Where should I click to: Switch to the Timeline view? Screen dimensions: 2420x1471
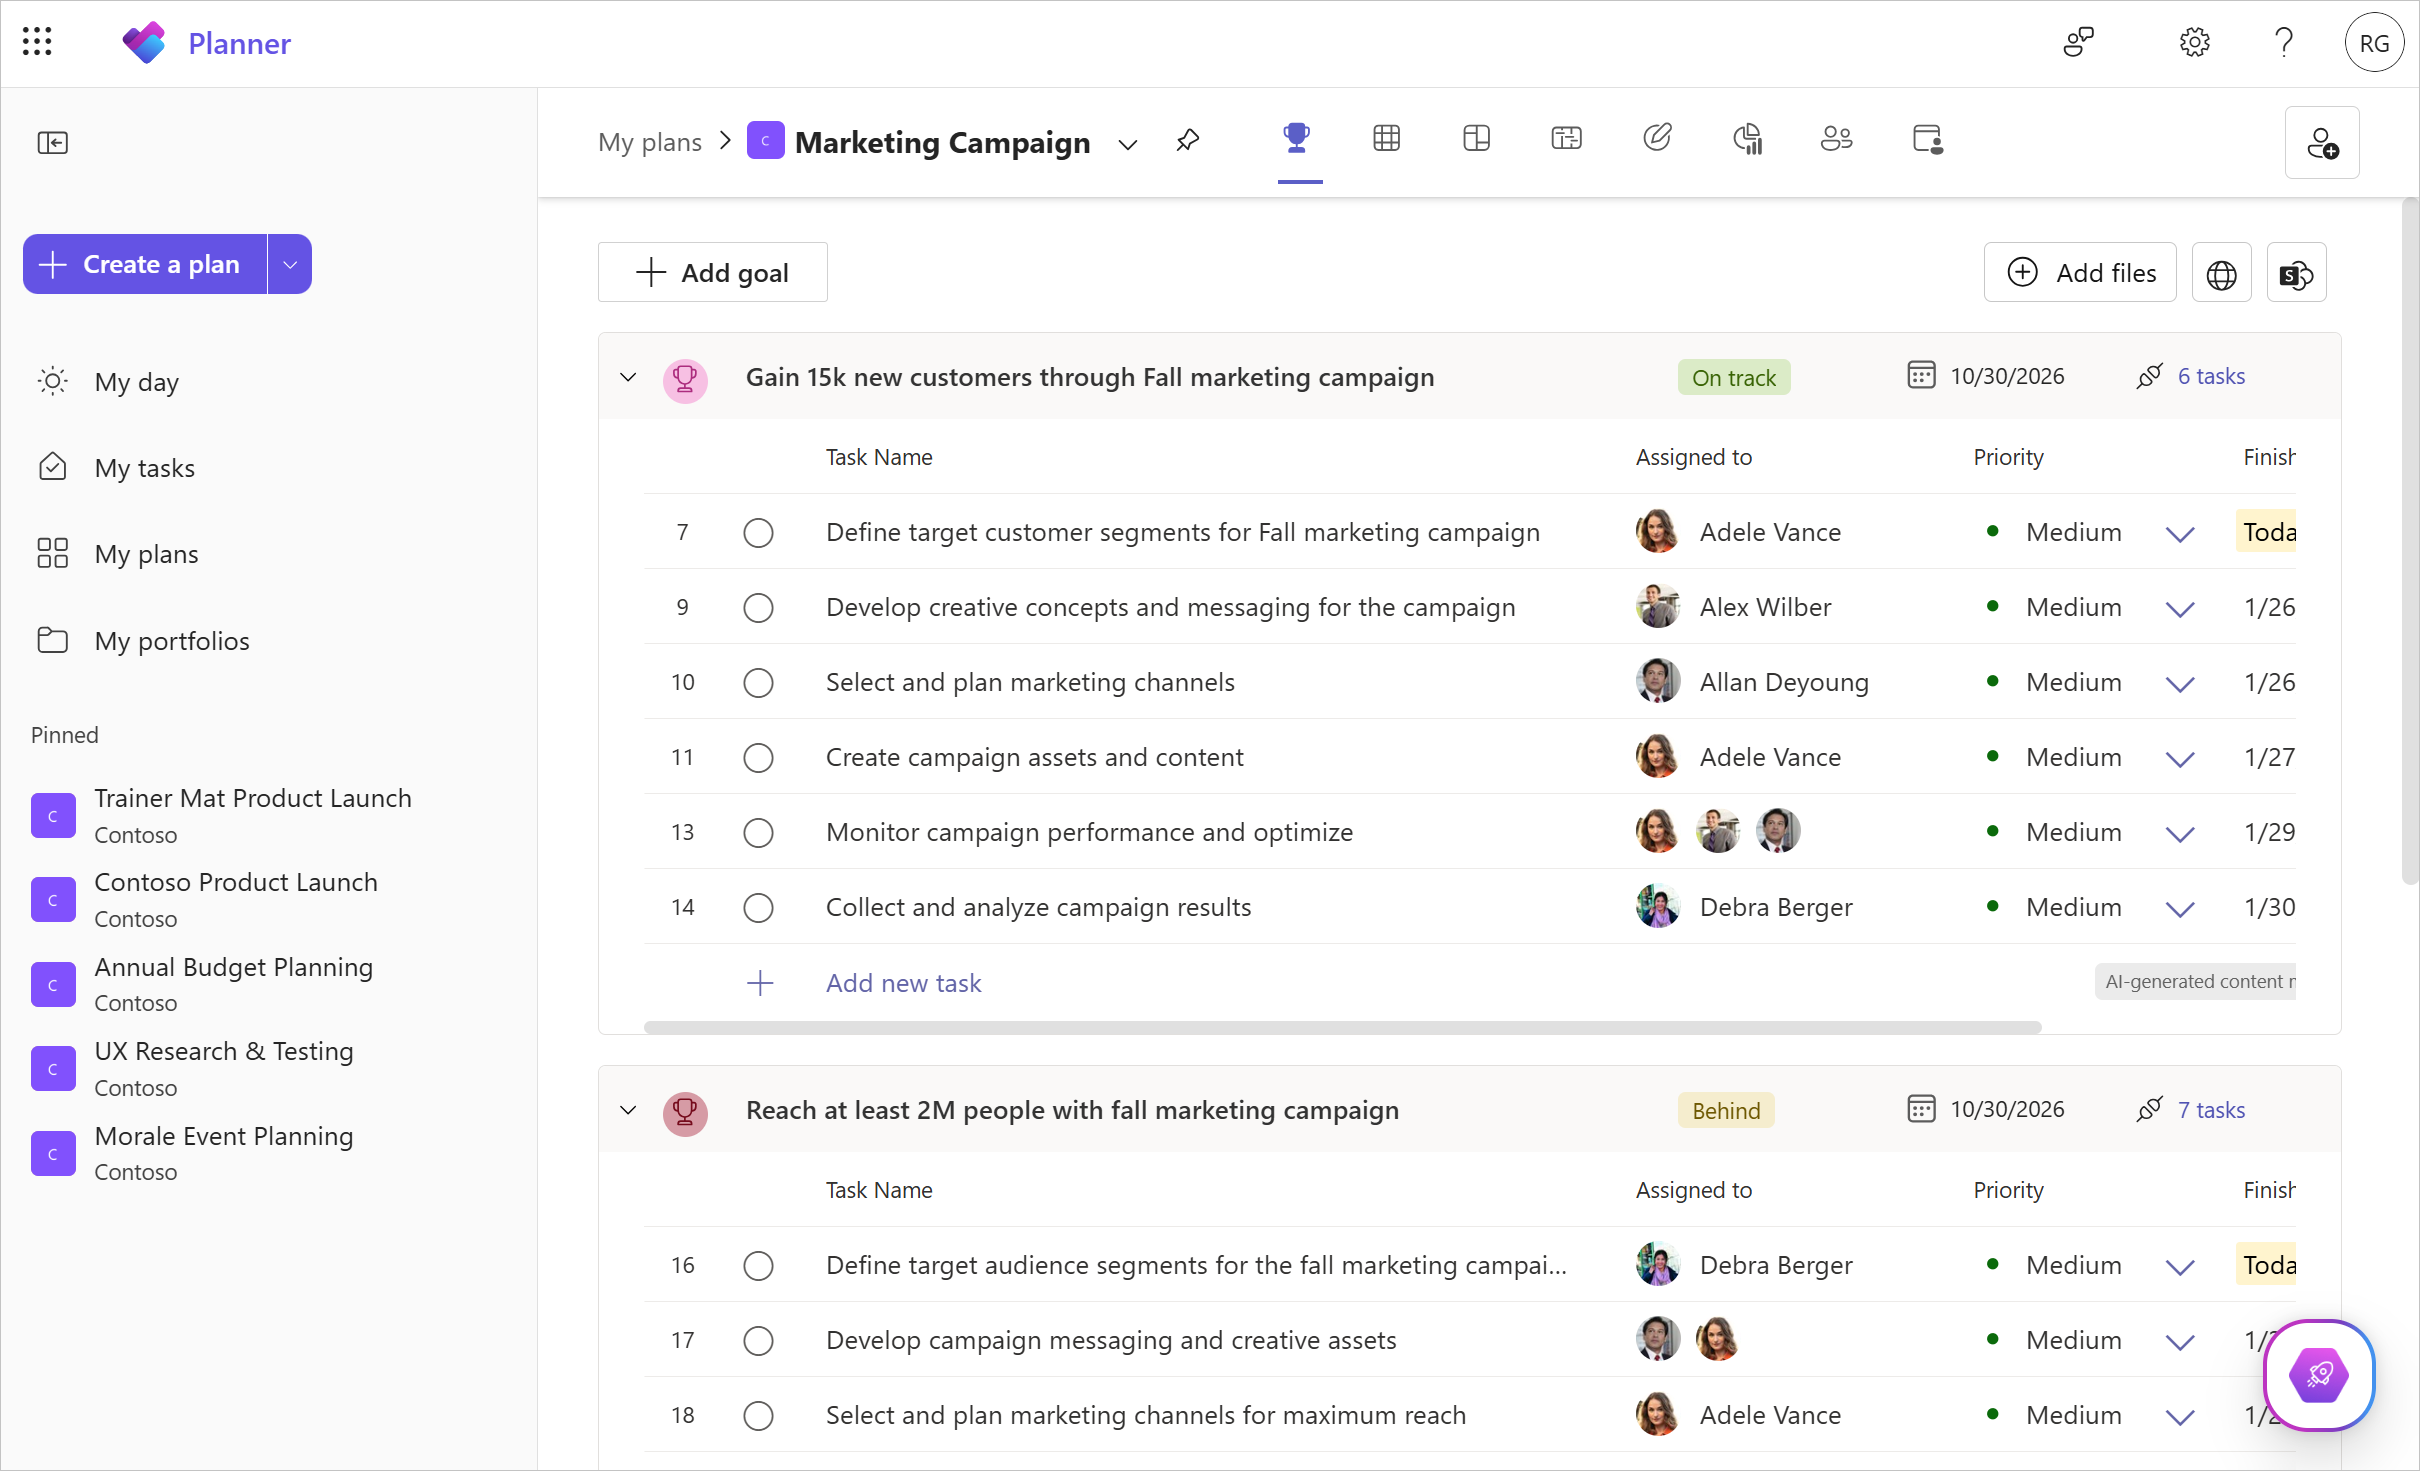tap(1566, 138)
